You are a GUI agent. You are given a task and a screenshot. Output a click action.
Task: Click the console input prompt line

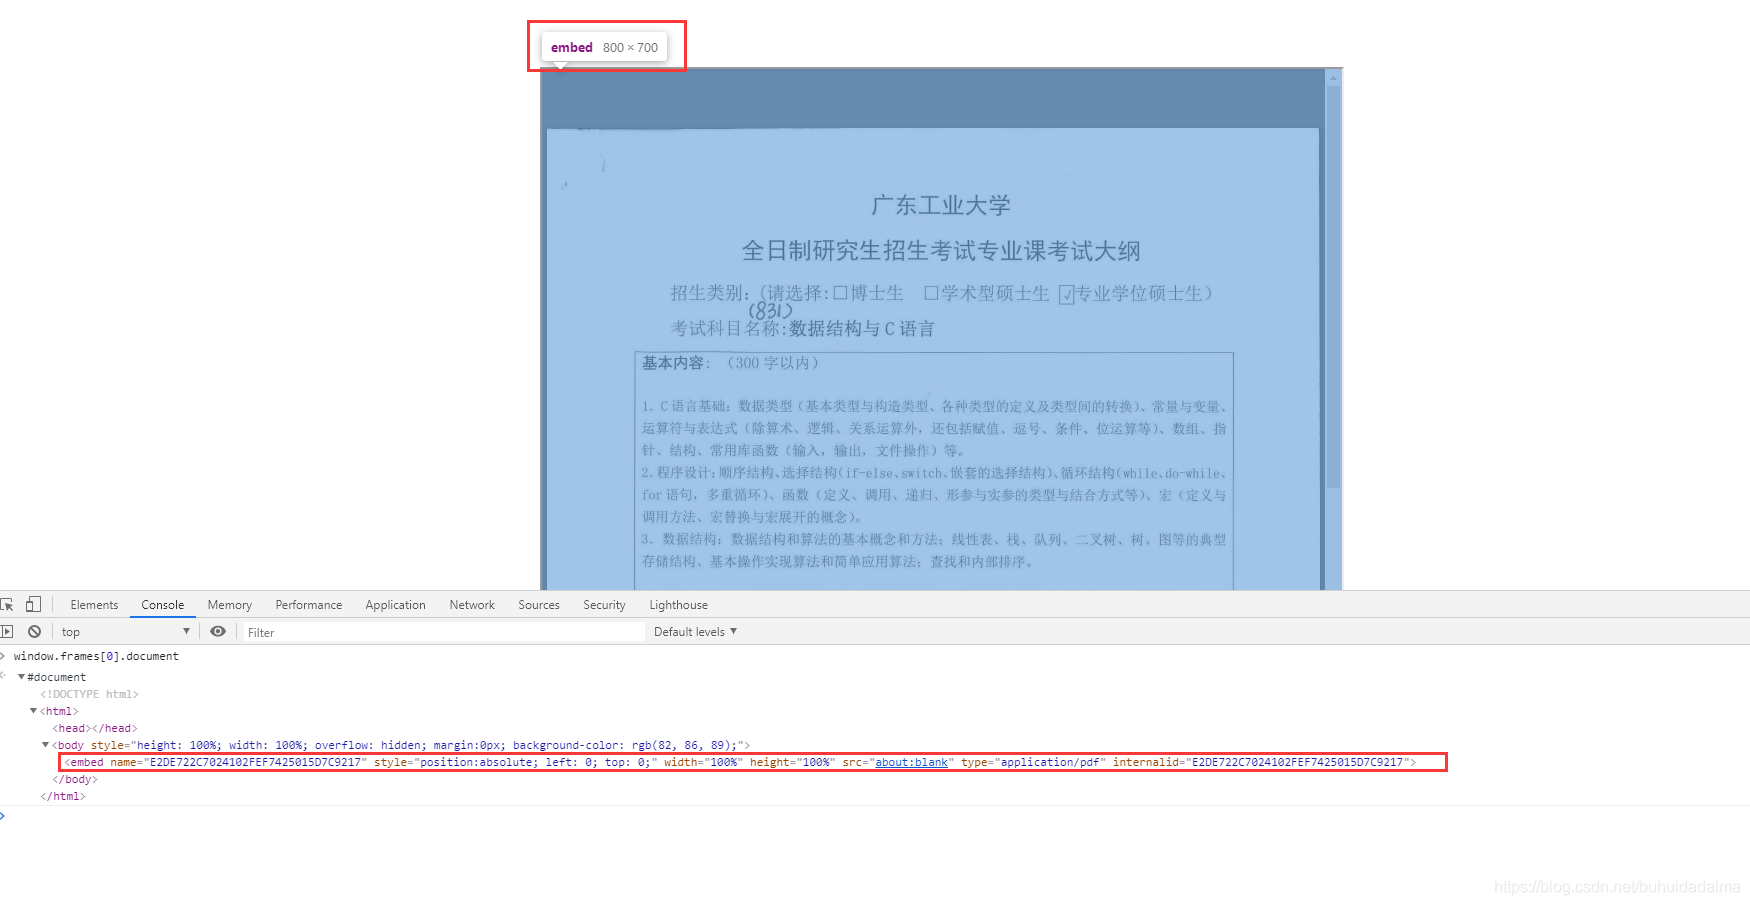pyautogui.click(x=875, y=816)
